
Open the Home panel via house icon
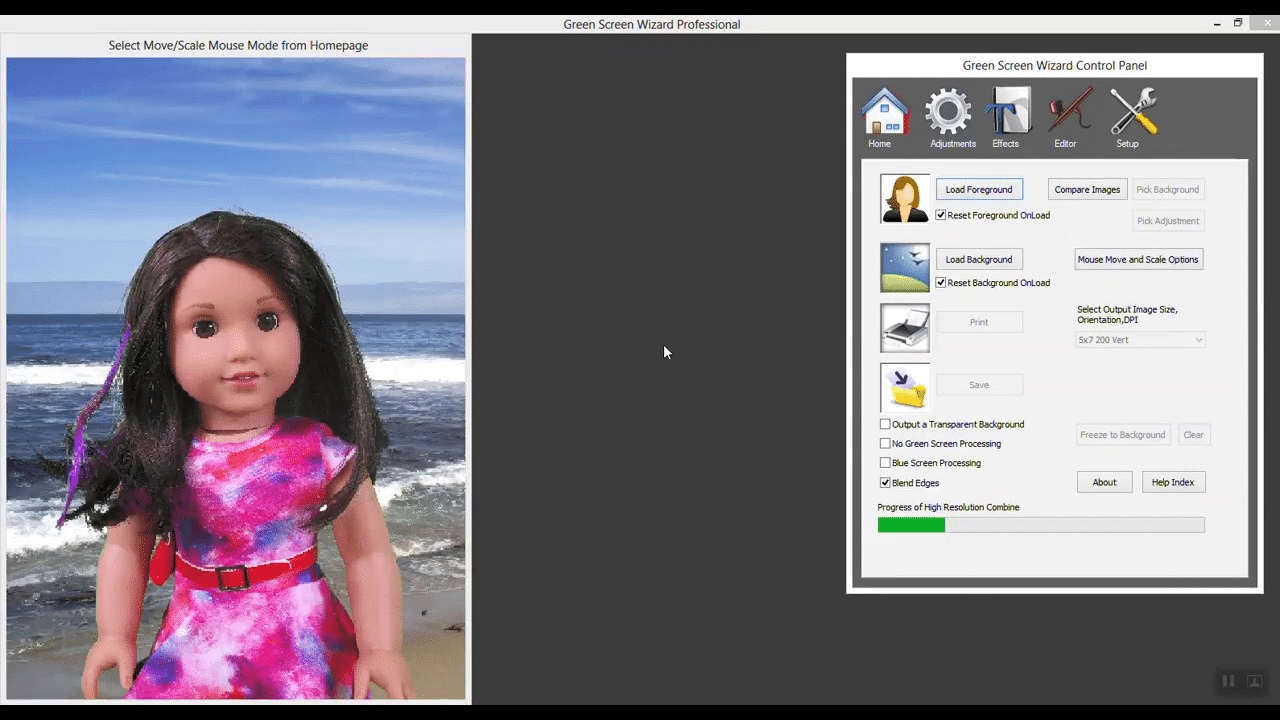(884, 110)
